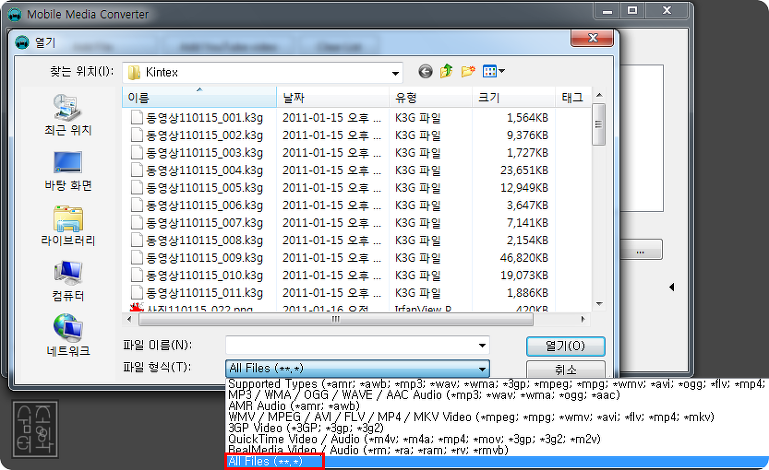Viewport: 769px width, 470px height.
Task: Open Computer (컴퓨터) shortcut
Action: (68, 281)
